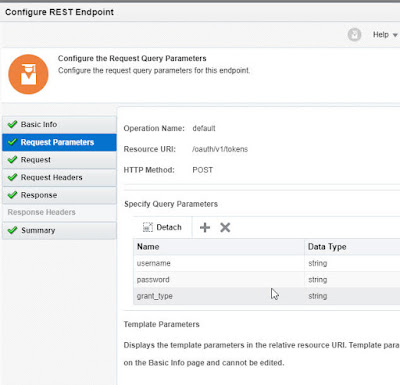400x385 pixels.
Task: Jump to the Summary step
Action: [59, 230]
